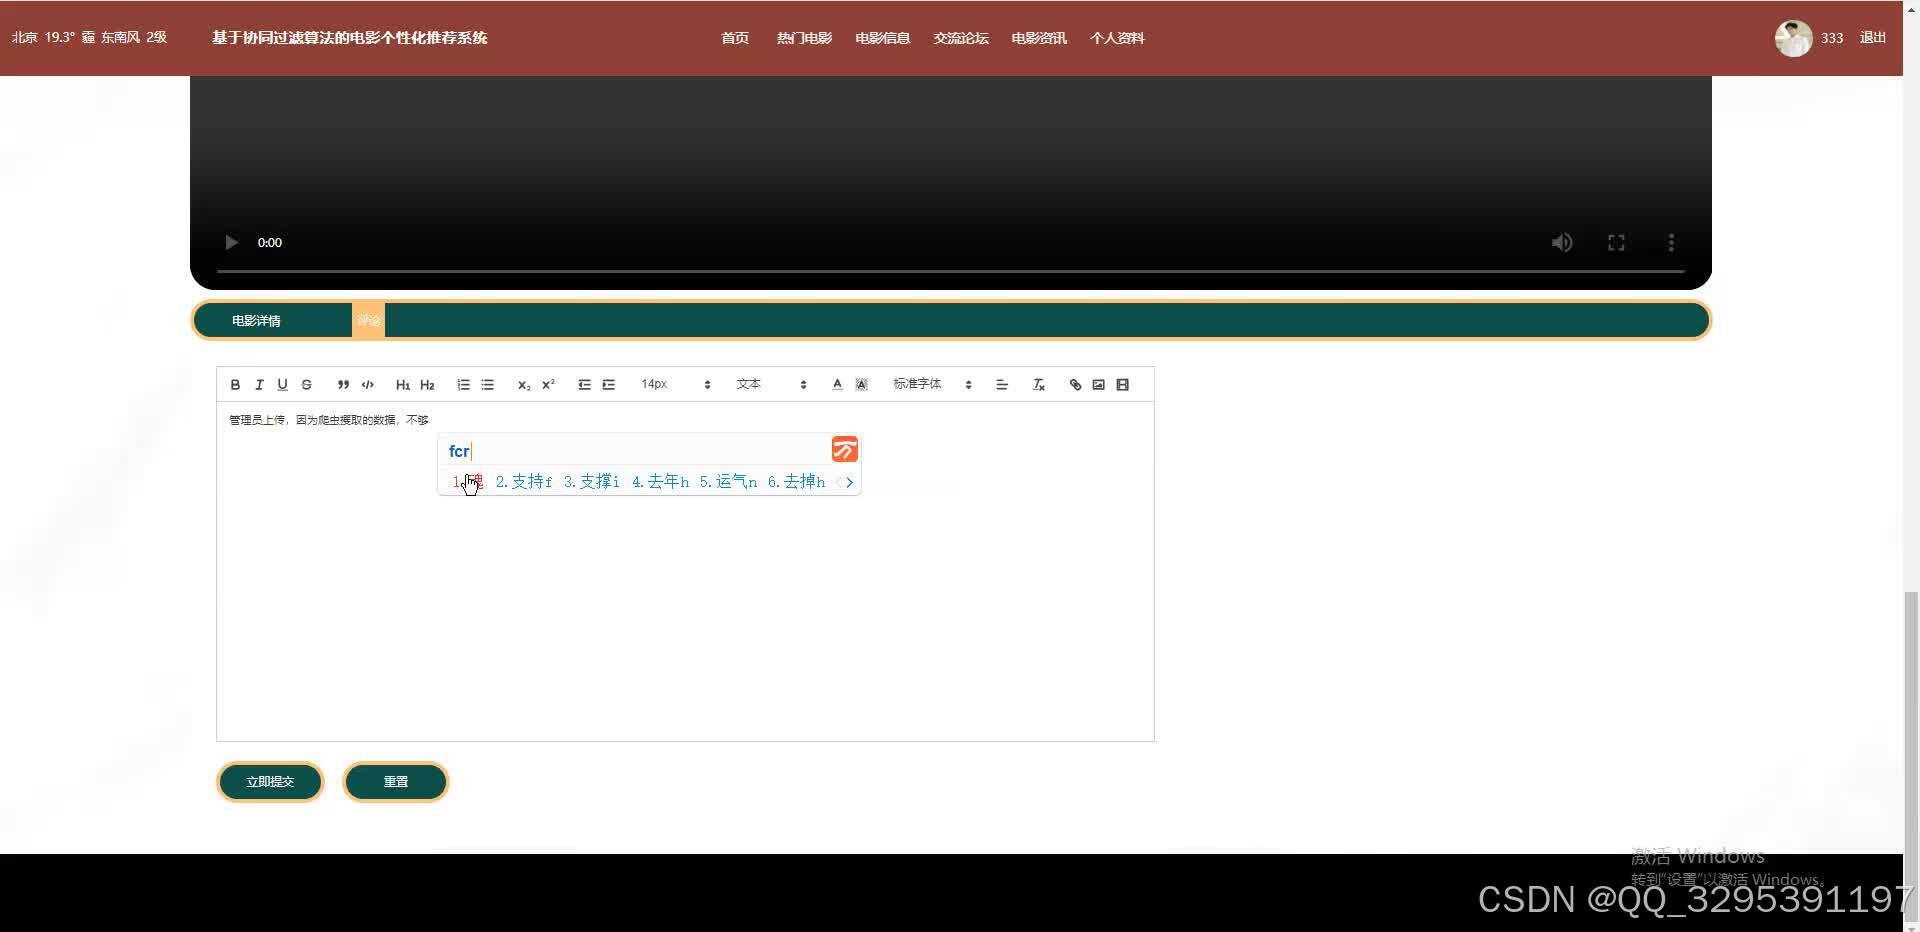Apply subscript formatting
This screenshot has height=932, width=1920.
pyautogui.click(x=523, y=385)
